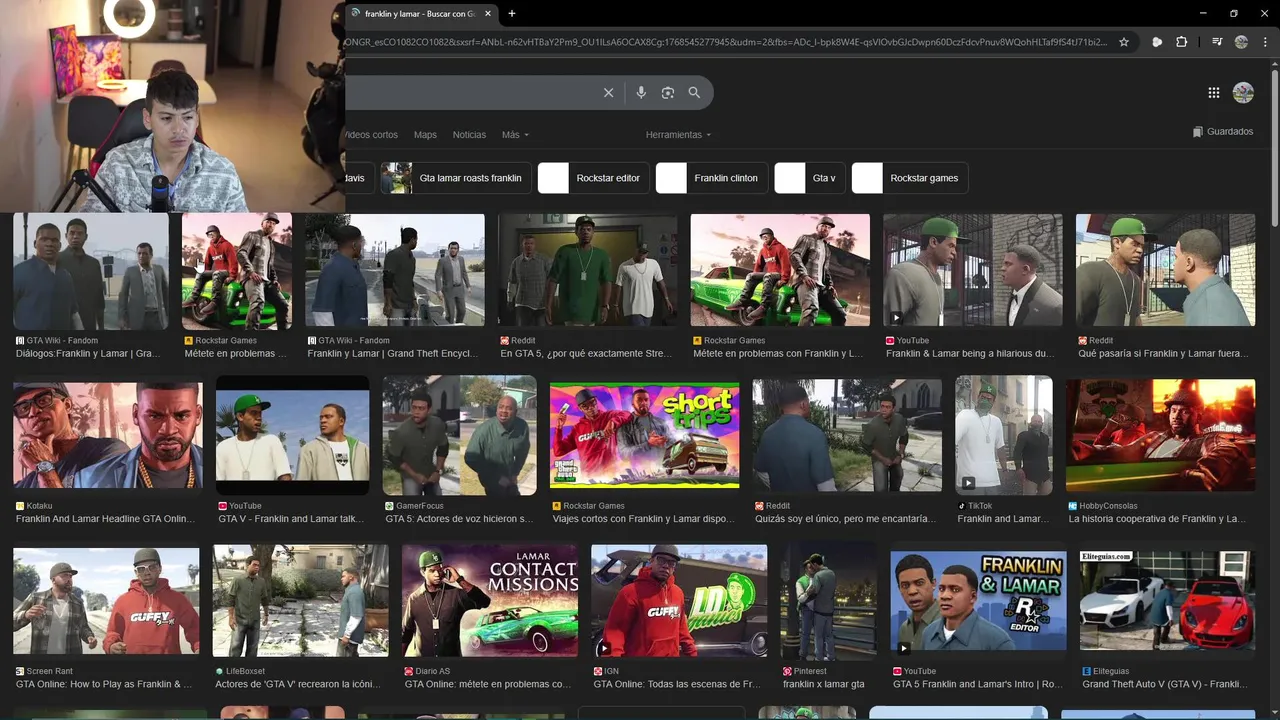Viewport: 1280px width, 720px height.
Task: Expand the Más dropdown
Action: [x=515, y=135]
